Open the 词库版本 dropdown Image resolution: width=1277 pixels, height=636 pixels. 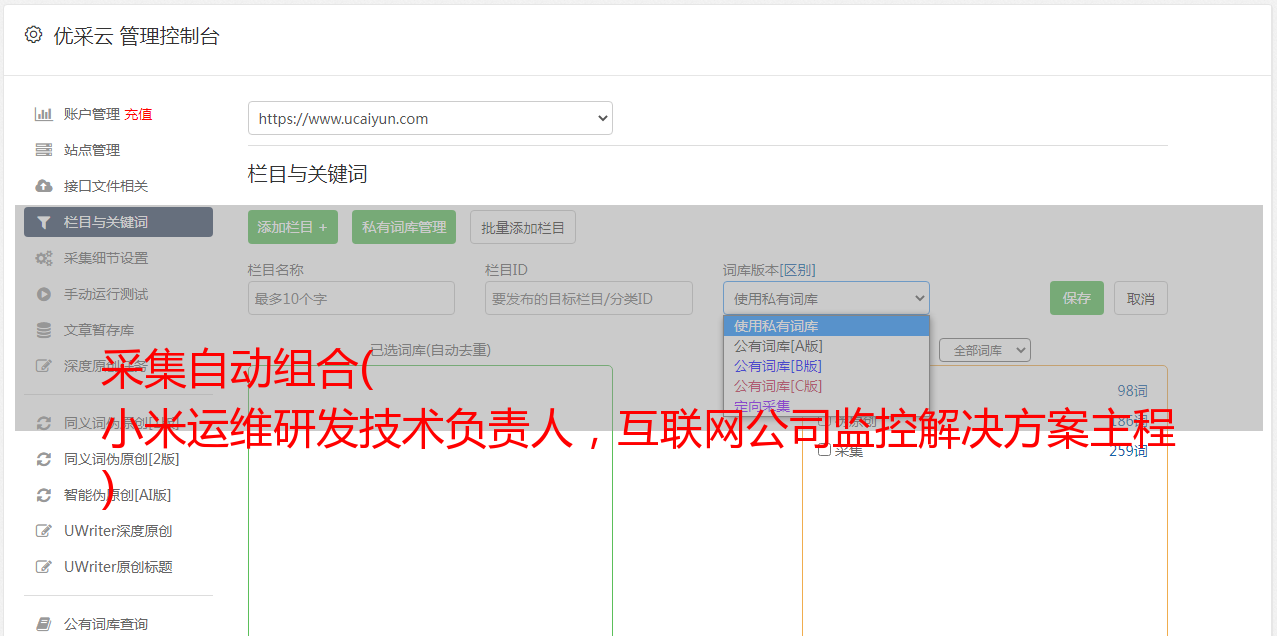[826, 298]
